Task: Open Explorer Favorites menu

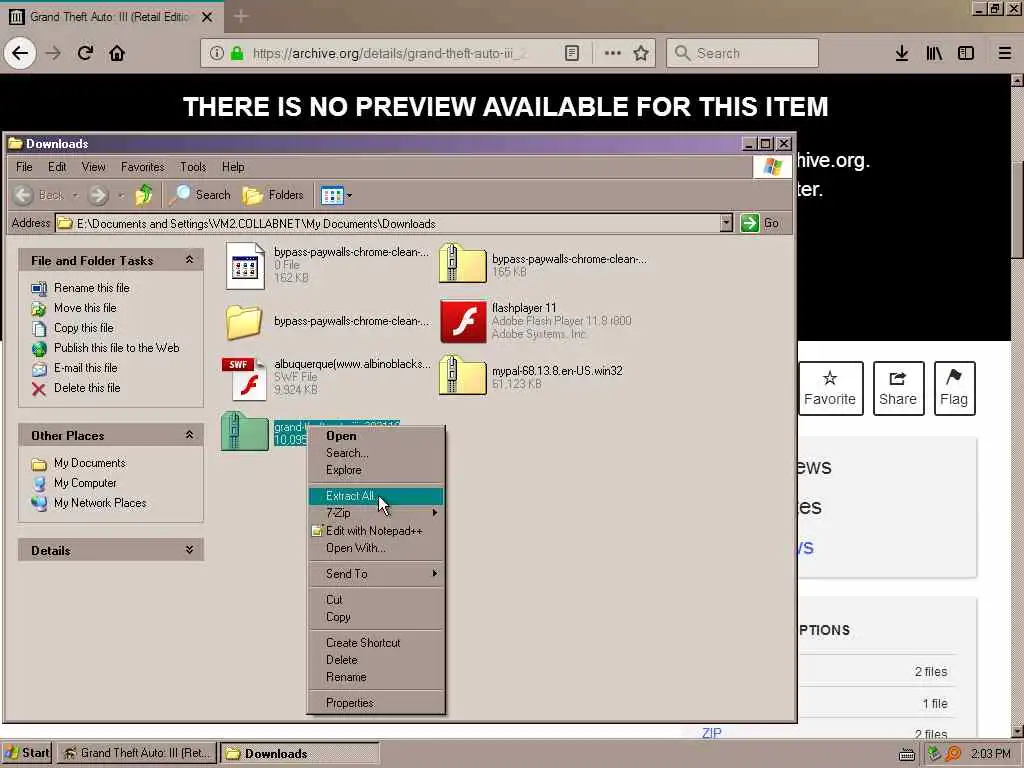Action: 142,167
